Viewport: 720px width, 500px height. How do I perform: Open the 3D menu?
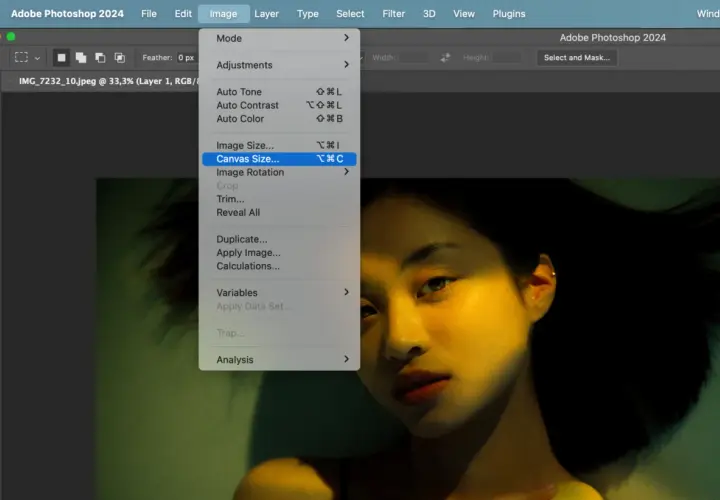429,14
